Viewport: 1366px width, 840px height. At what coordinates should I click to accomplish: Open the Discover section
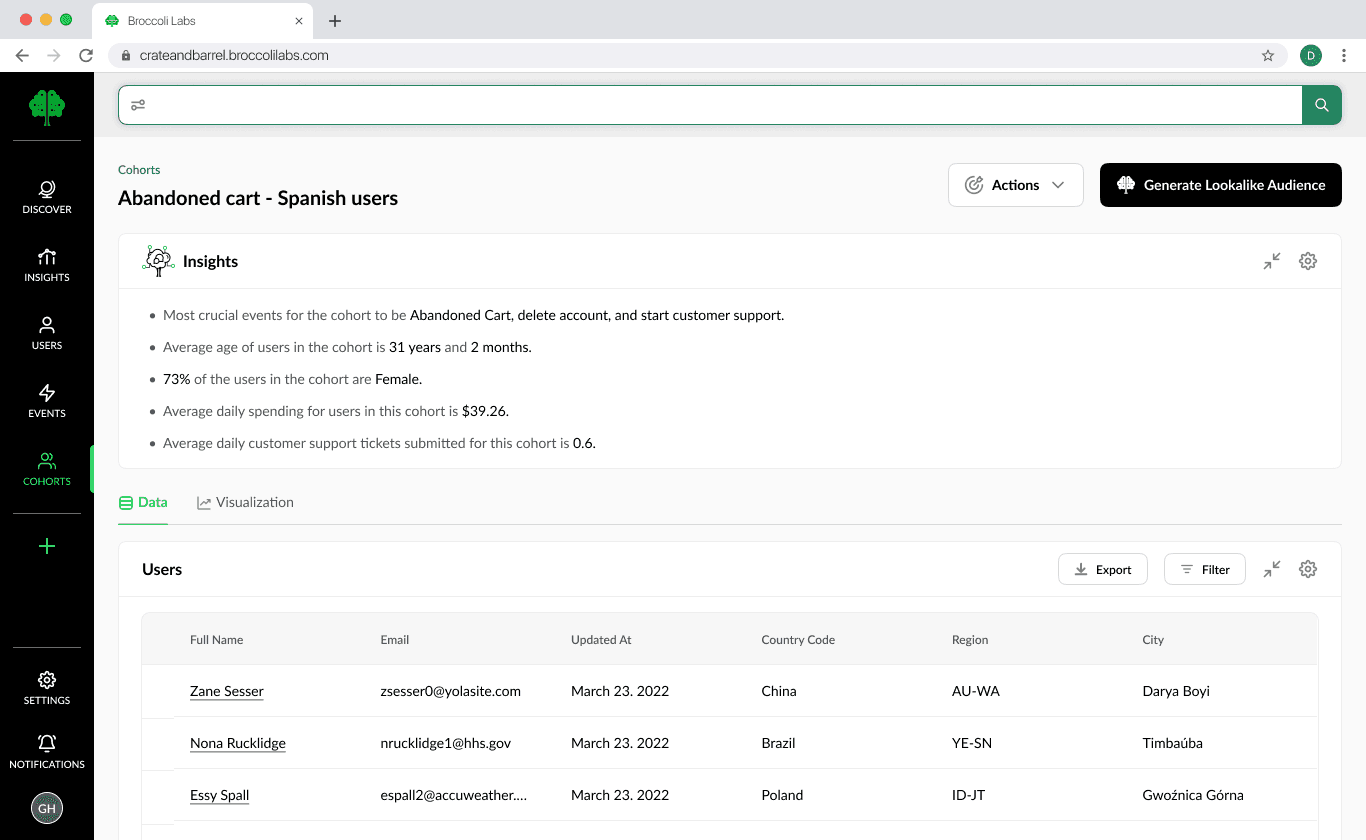[x=47, y=197]
